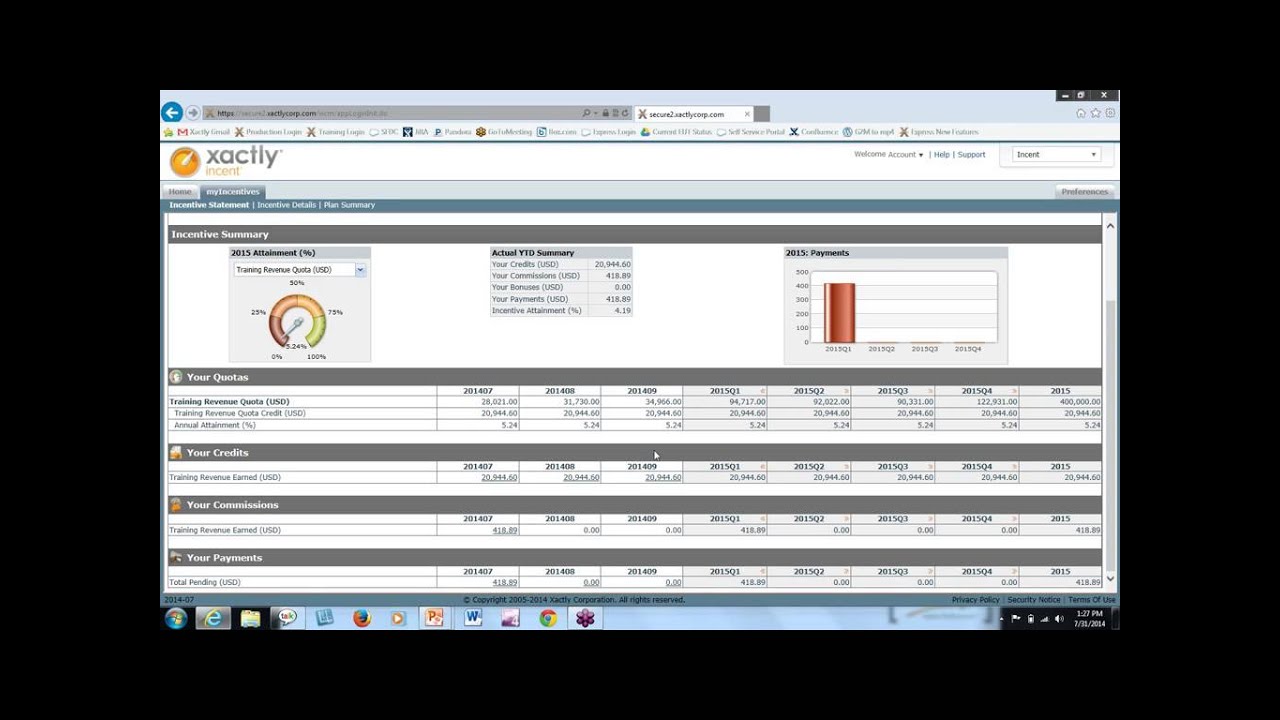Image resolution: width=1280 pixels, height=720 pixels.
Task: Select the Incentive Statement sub-tab
Action: pos(209,205)
